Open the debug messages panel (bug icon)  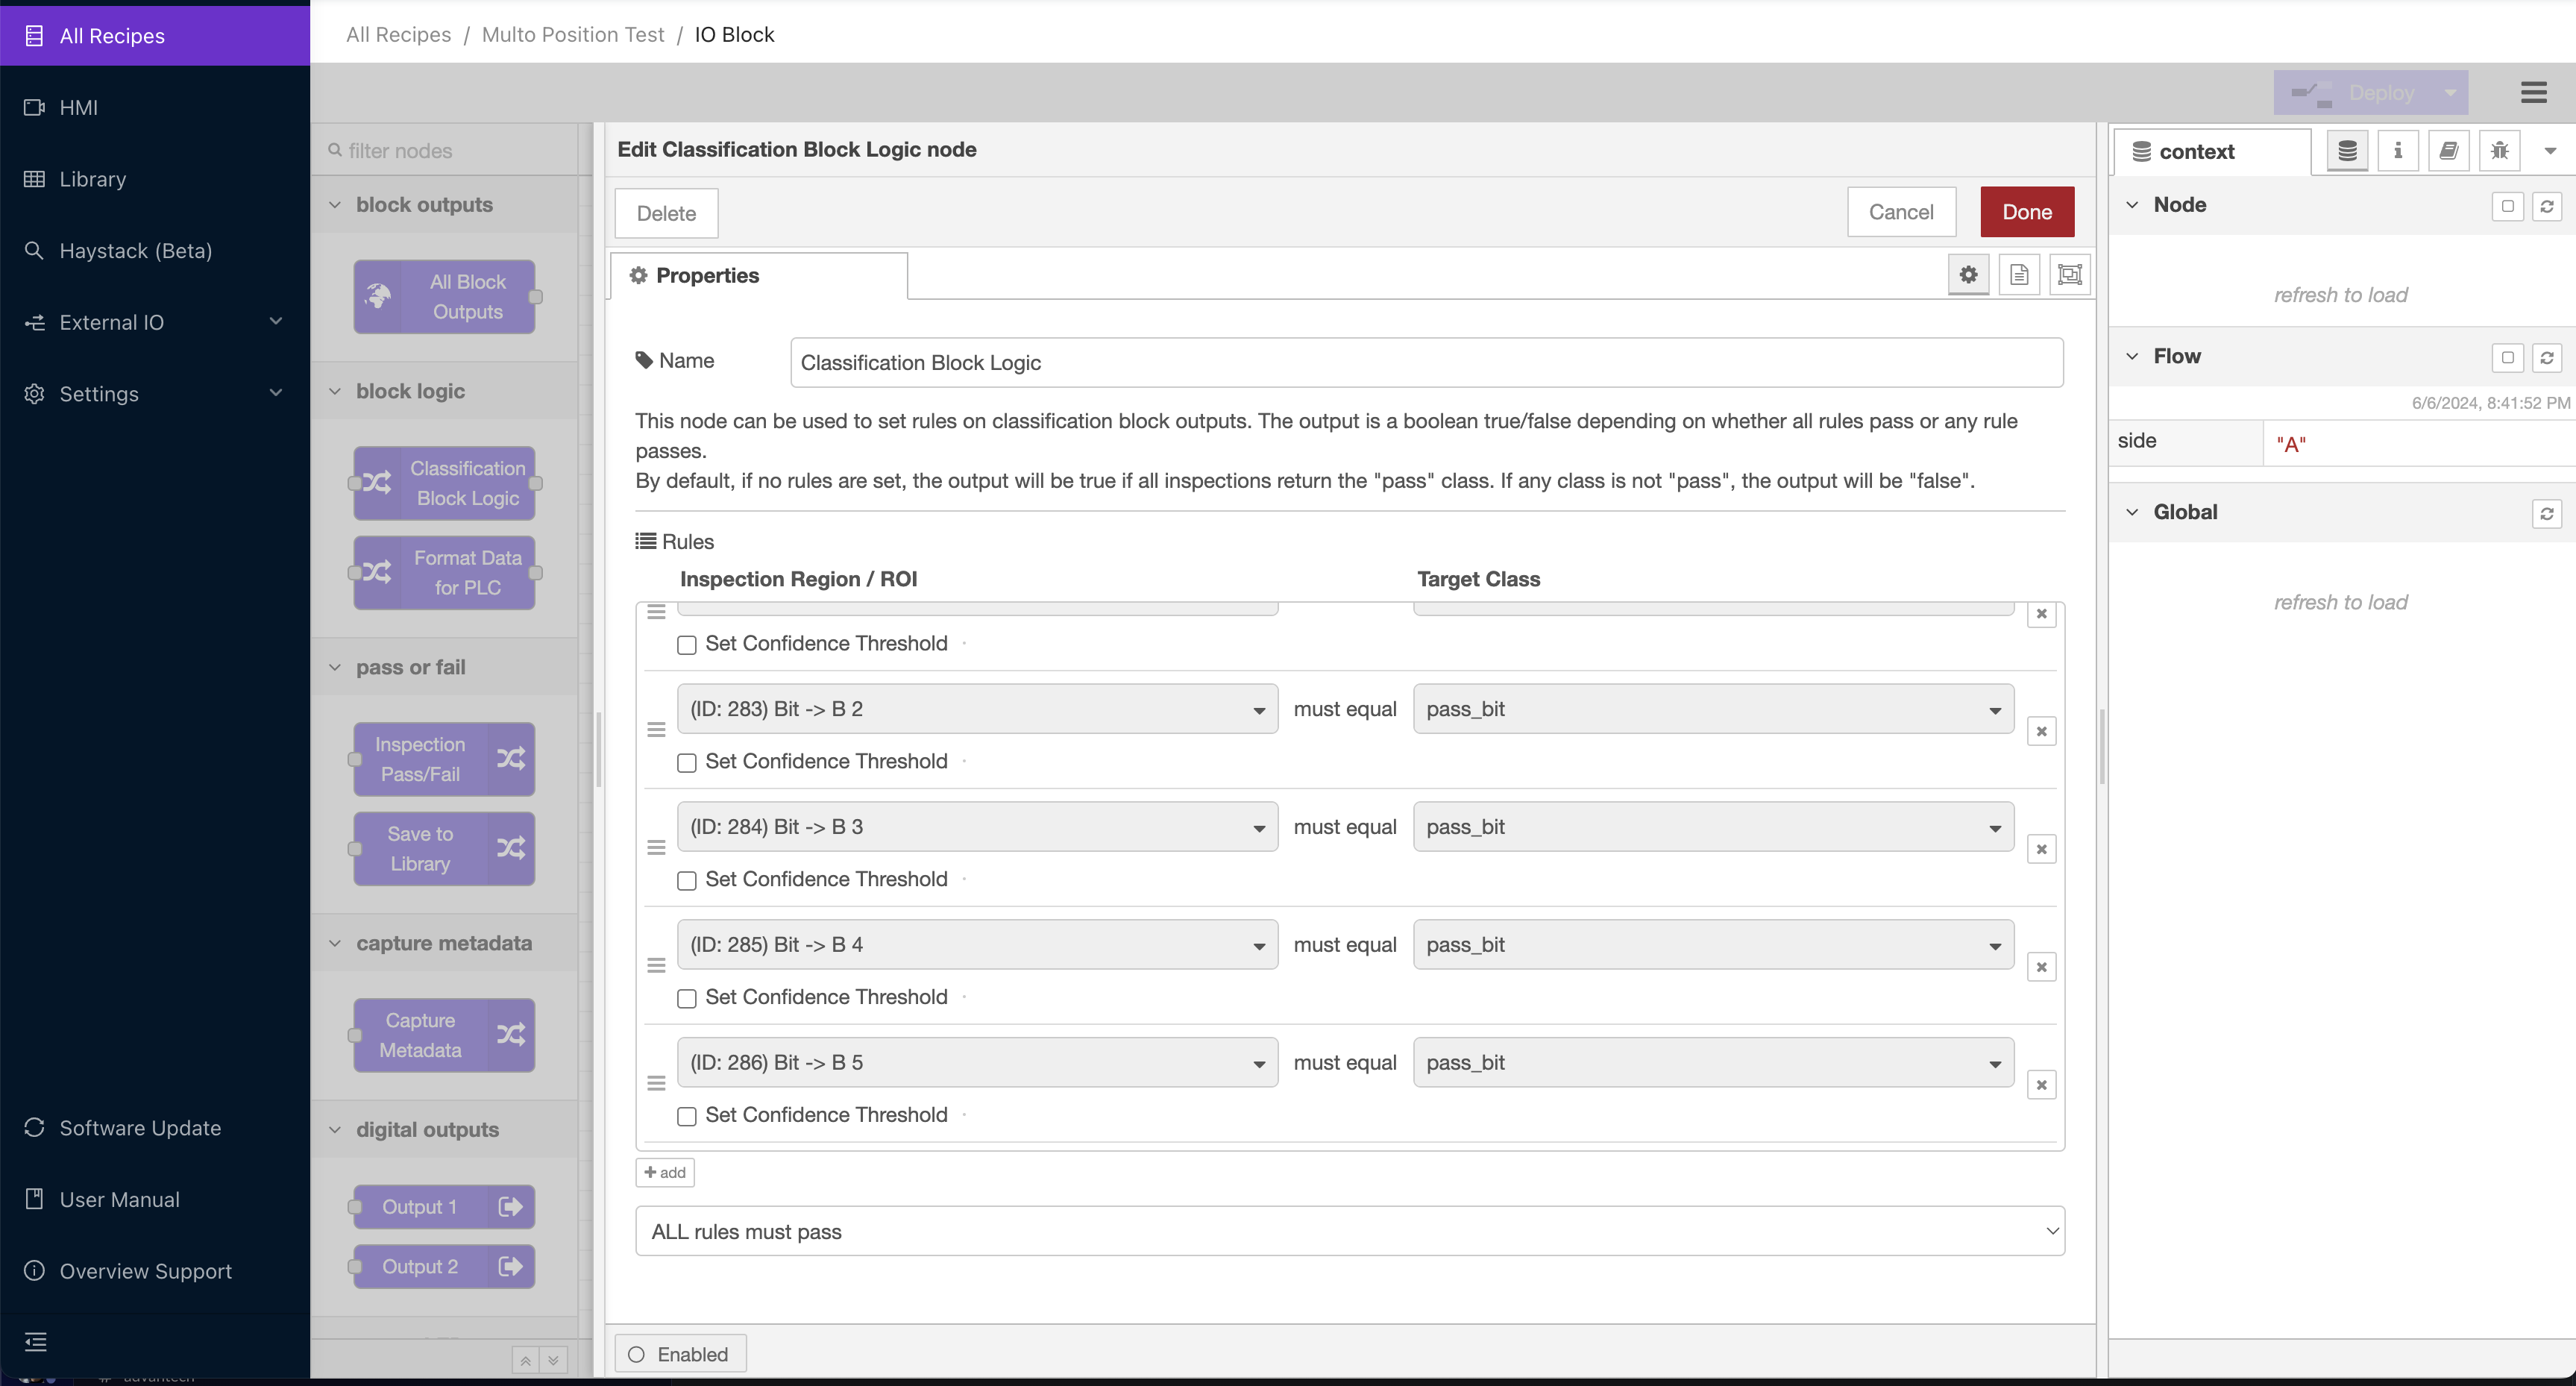(x=2499, y=151)
